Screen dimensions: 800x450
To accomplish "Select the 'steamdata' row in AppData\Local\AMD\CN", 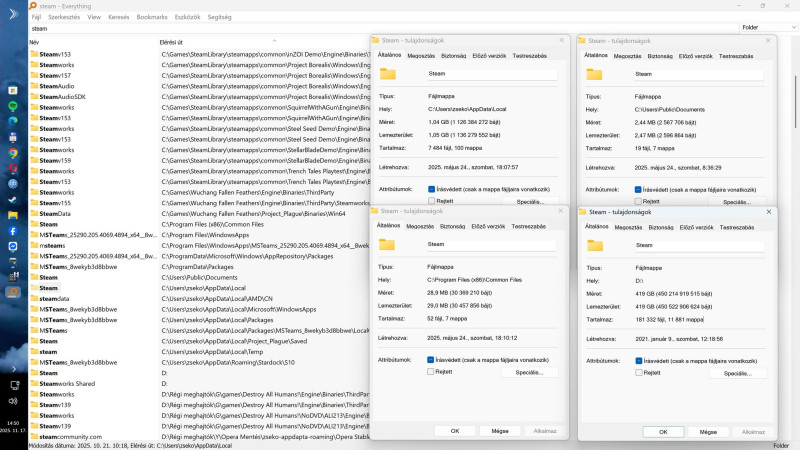I will coord(199,298).
